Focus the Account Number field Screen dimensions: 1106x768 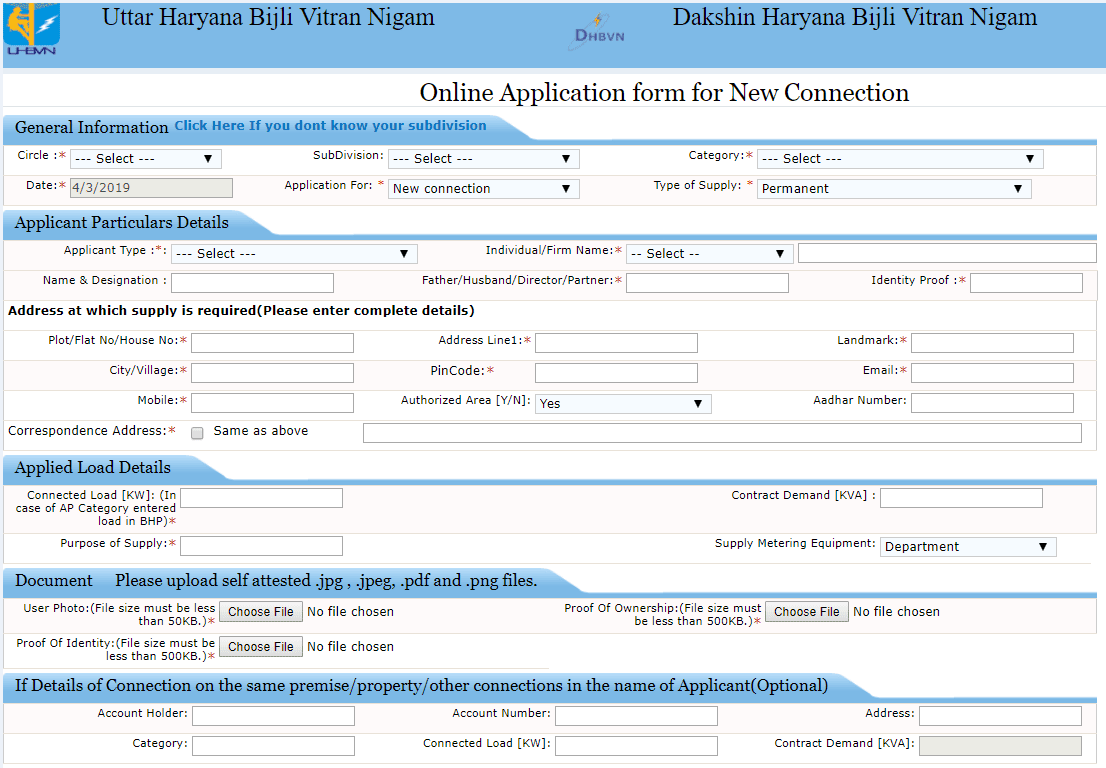pos(636,716)
